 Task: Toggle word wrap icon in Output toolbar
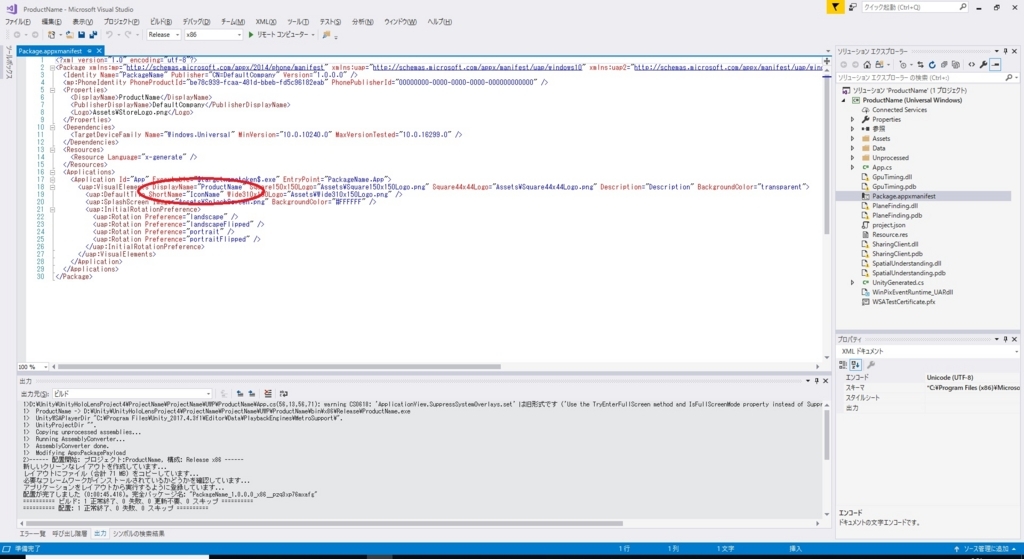(283, 394)
